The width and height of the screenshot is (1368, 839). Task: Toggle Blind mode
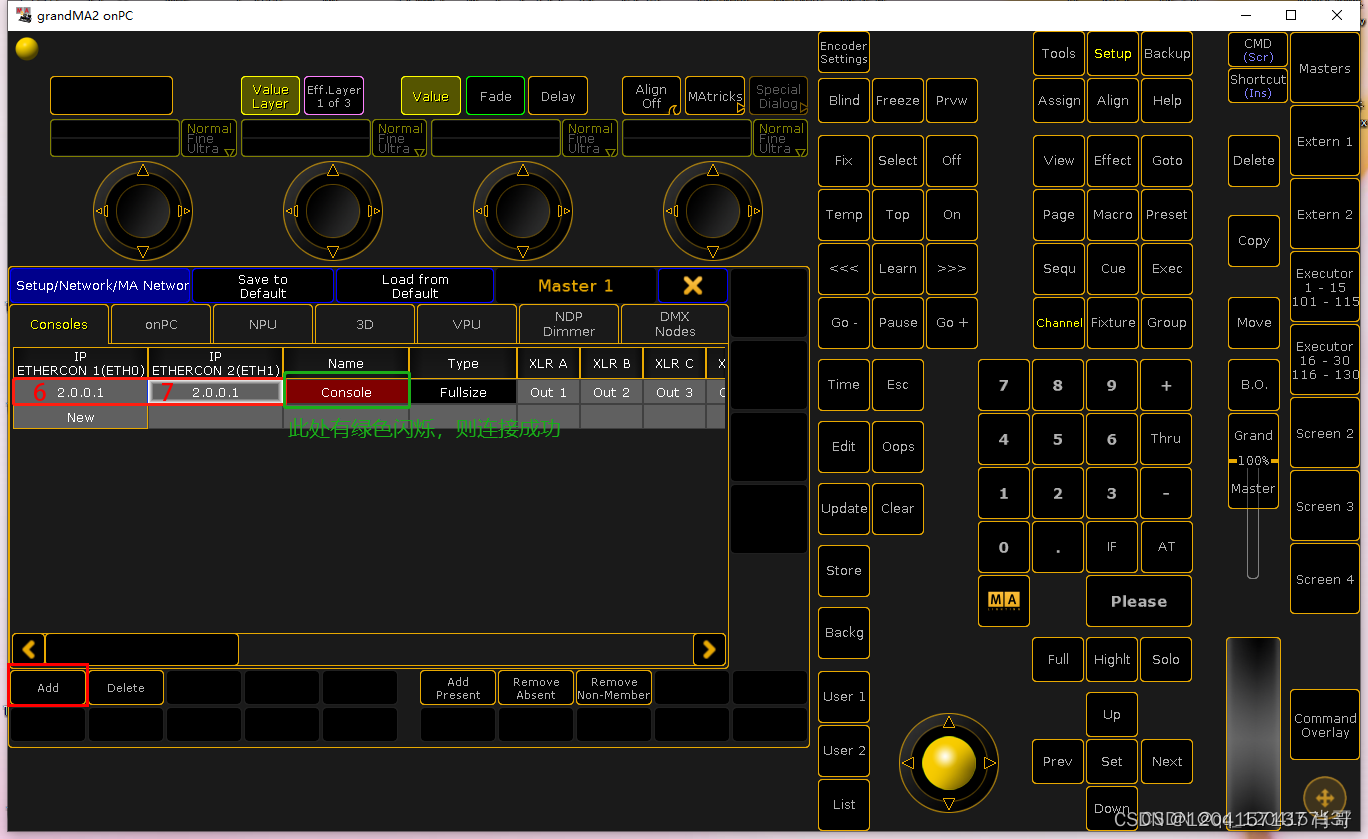pyautogui.click(x=844, y=101)
